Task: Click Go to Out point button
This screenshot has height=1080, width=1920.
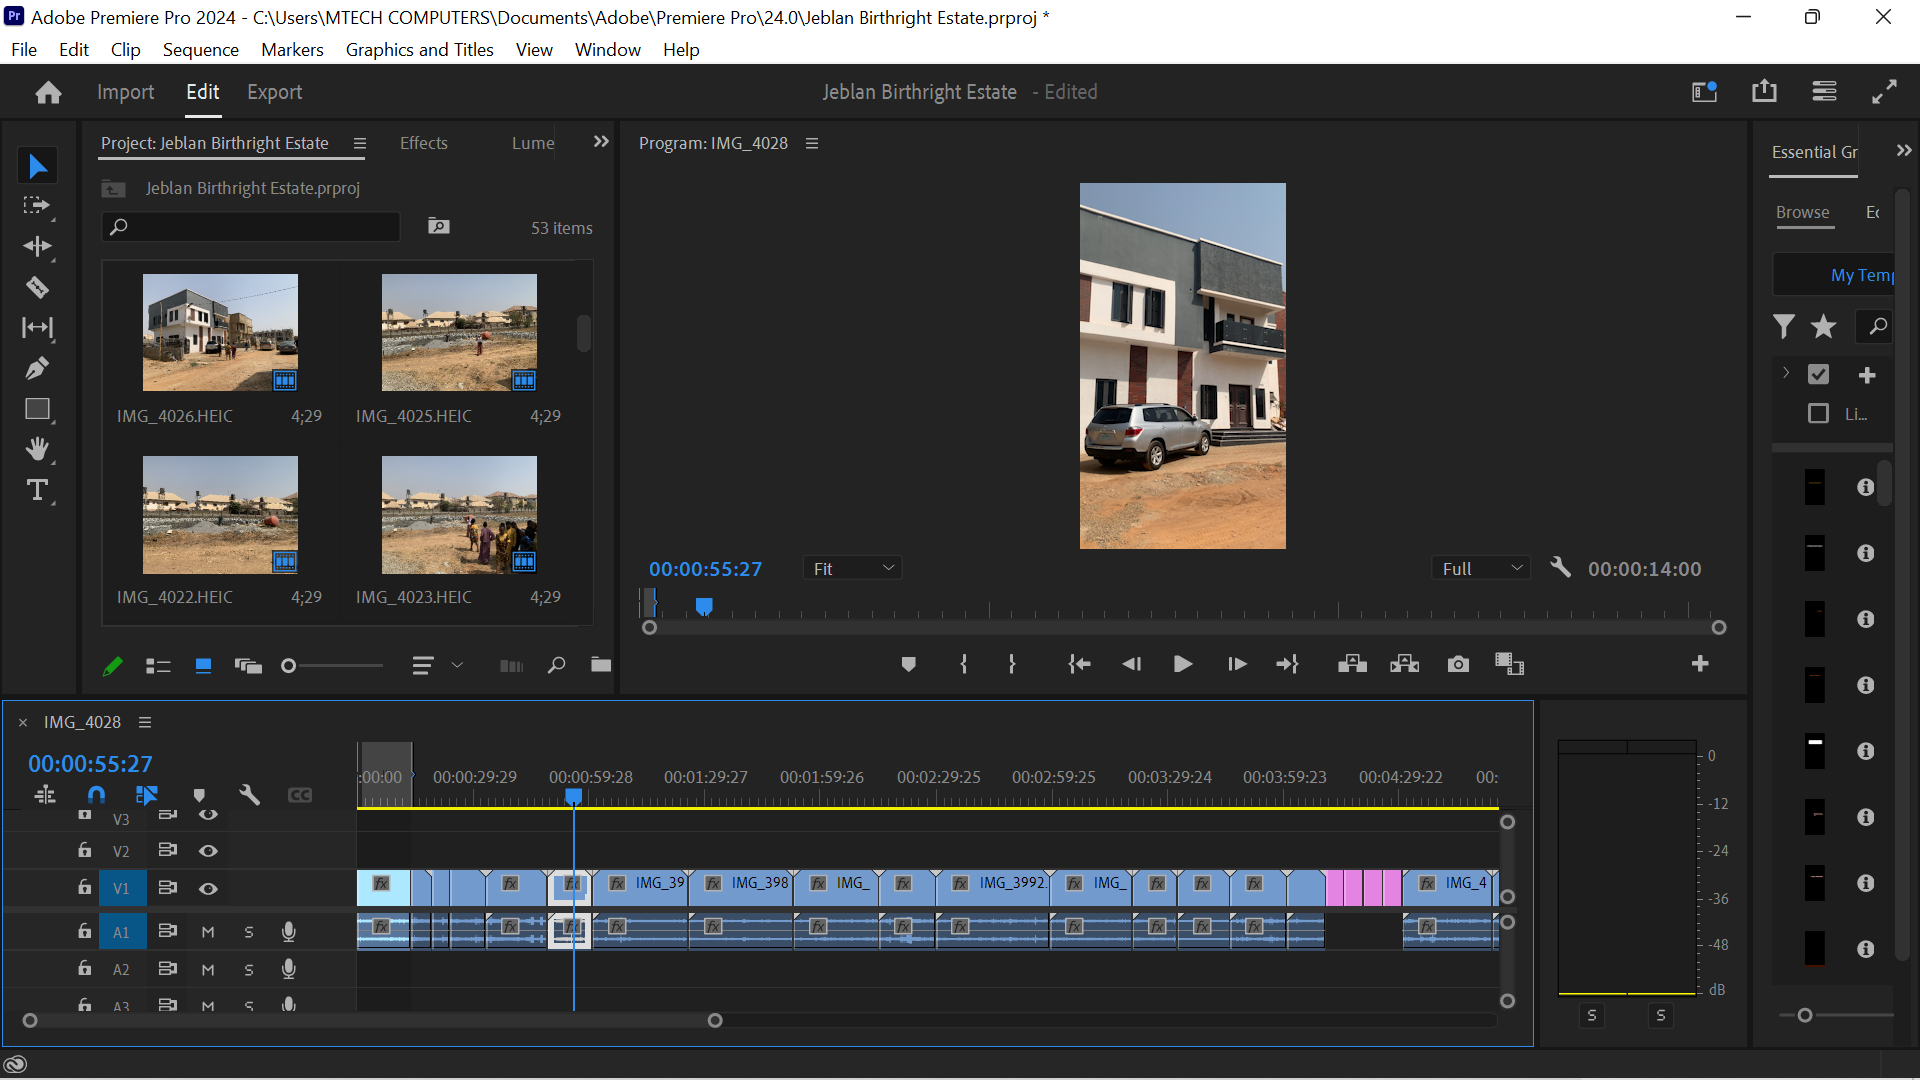Action: (x=1287, y=664)
